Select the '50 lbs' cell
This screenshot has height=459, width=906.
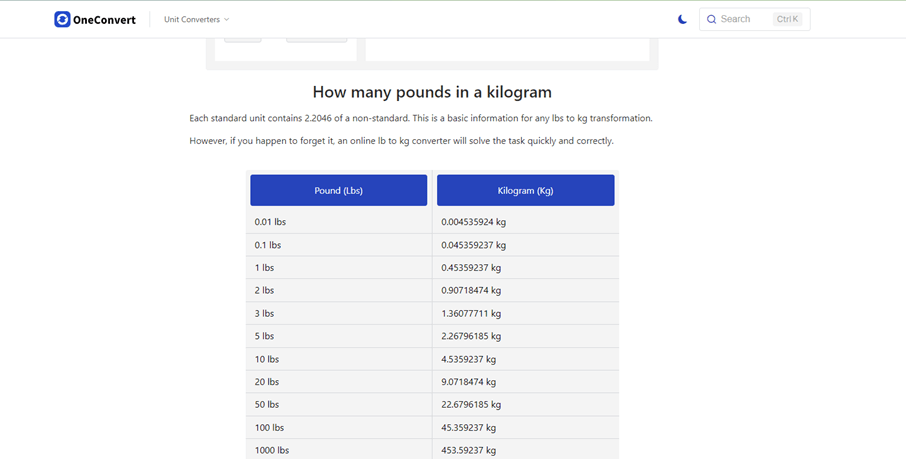(x=339, y=405)
